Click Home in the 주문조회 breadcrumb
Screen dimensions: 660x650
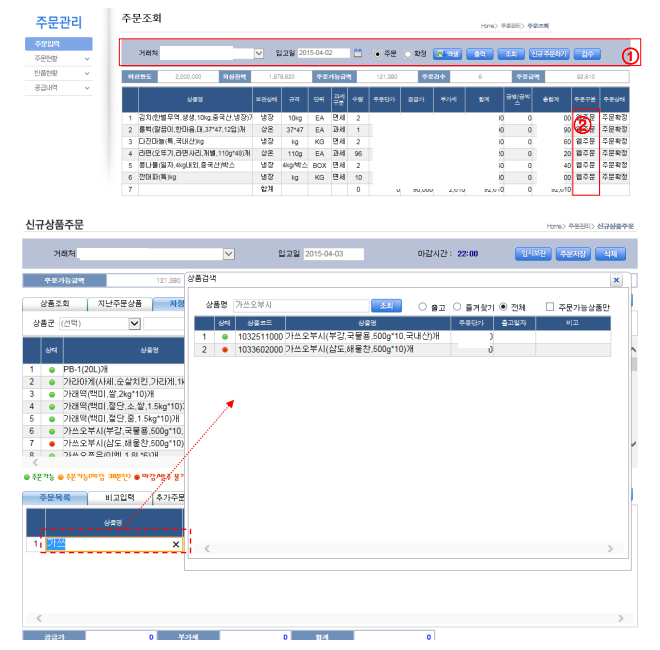(487, 26)
